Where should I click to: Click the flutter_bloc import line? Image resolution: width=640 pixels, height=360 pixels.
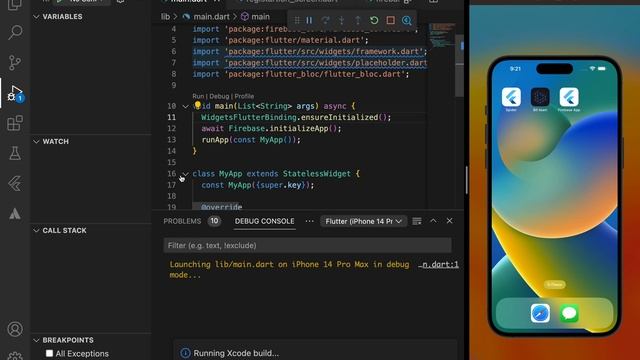300,74
